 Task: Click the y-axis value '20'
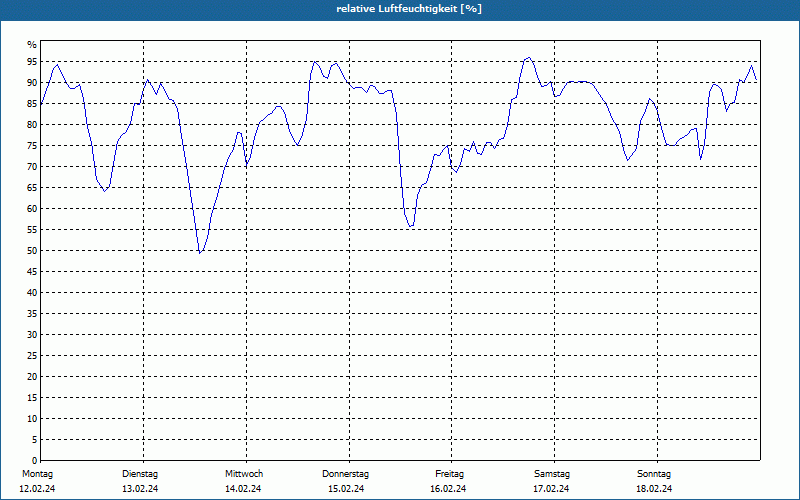pyautogui.click(x=32, y=377)
